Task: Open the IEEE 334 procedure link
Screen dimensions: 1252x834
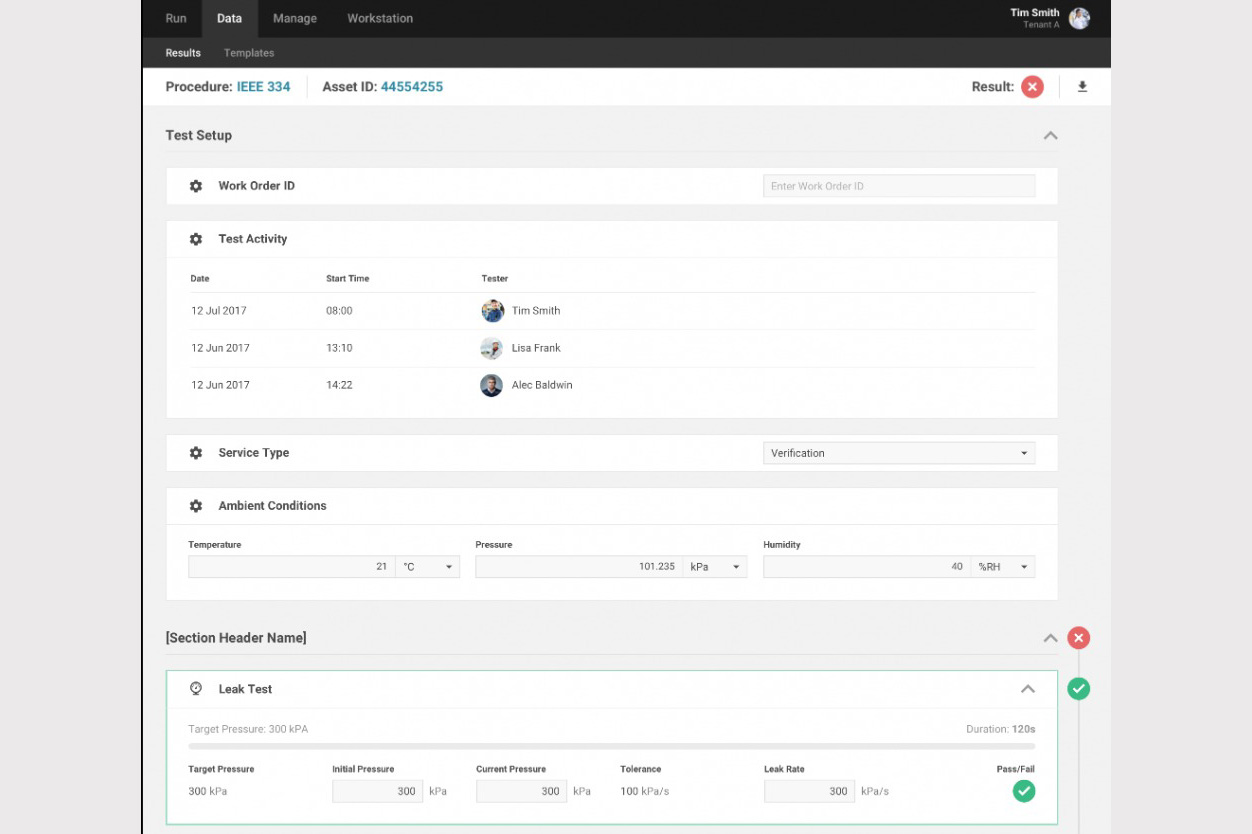Action: [x=263, y=87]
